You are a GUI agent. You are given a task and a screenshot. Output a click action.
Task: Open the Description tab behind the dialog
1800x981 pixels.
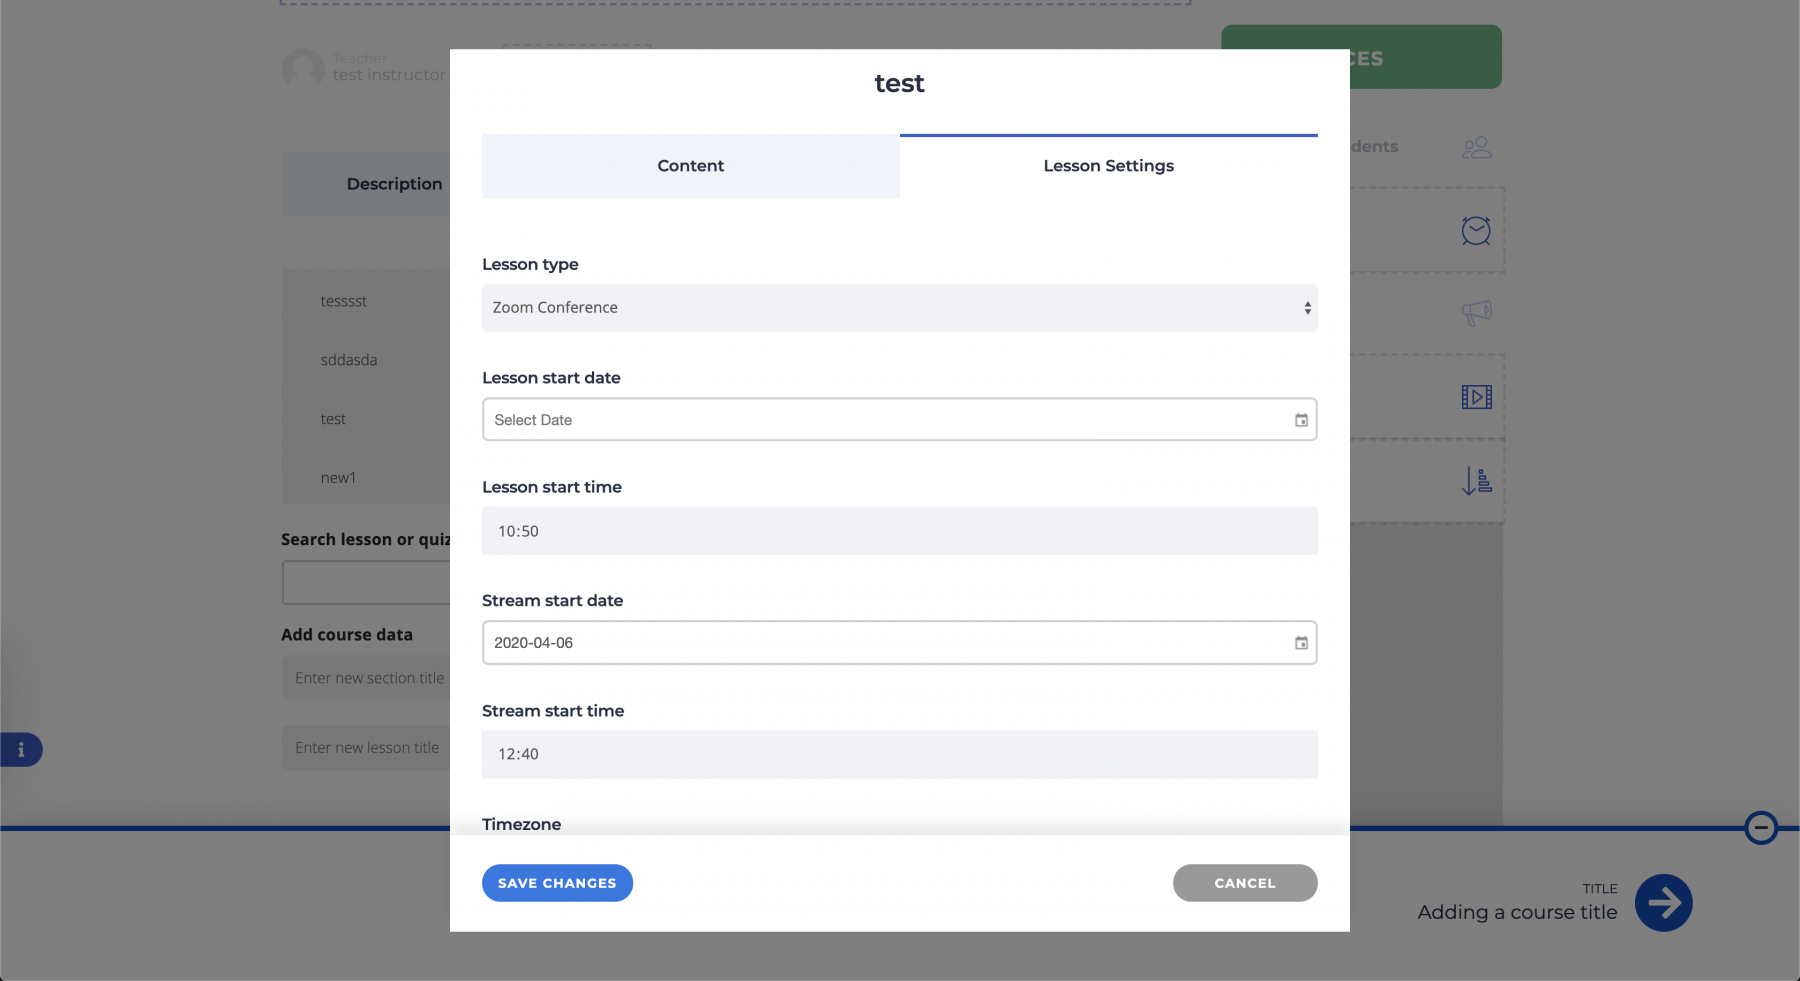tap(367, 184)
